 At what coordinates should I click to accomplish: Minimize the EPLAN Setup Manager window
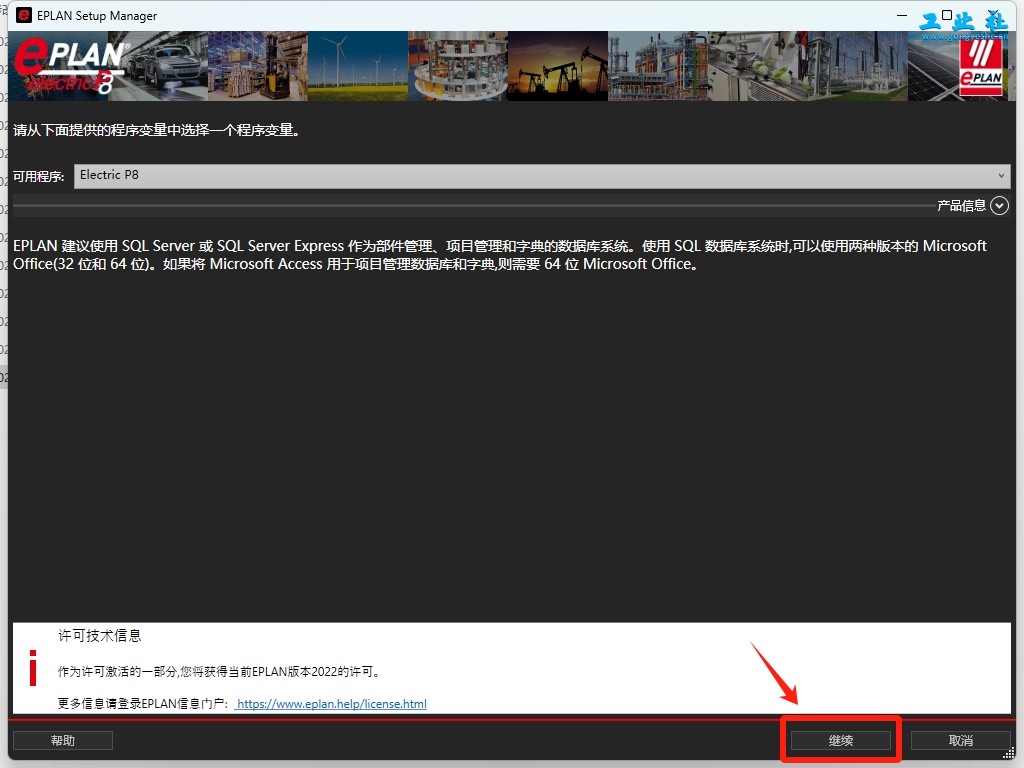(902, 15)
